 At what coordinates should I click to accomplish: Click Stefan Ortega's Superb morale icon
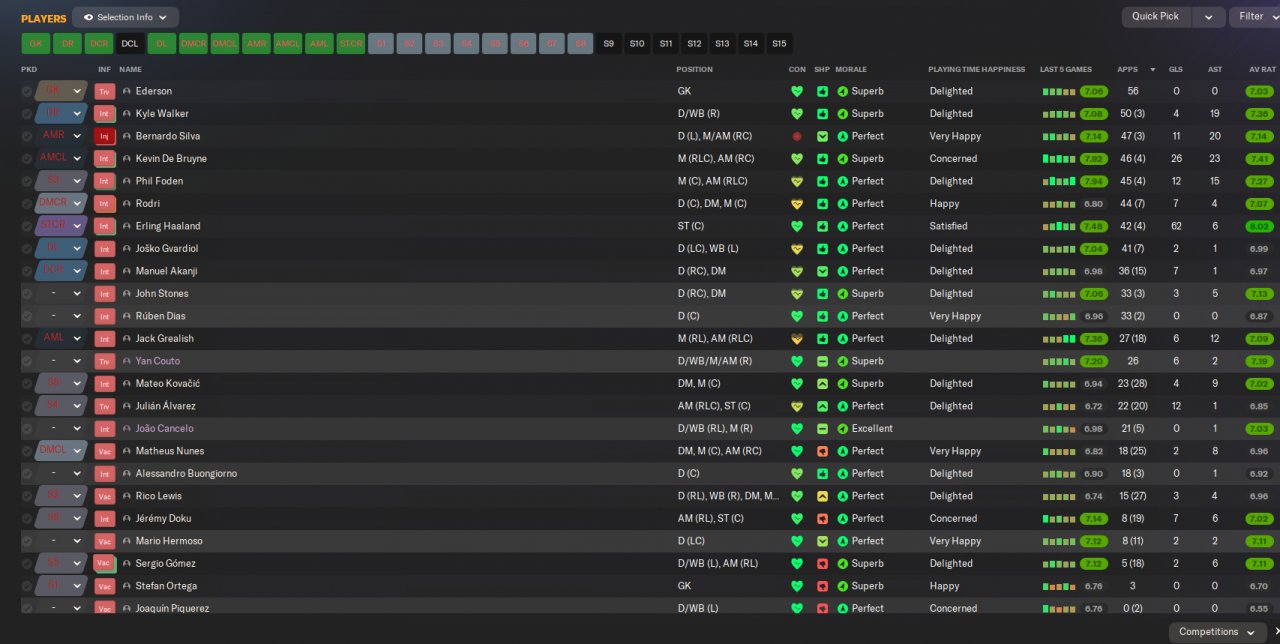click(x=842, y=586)
